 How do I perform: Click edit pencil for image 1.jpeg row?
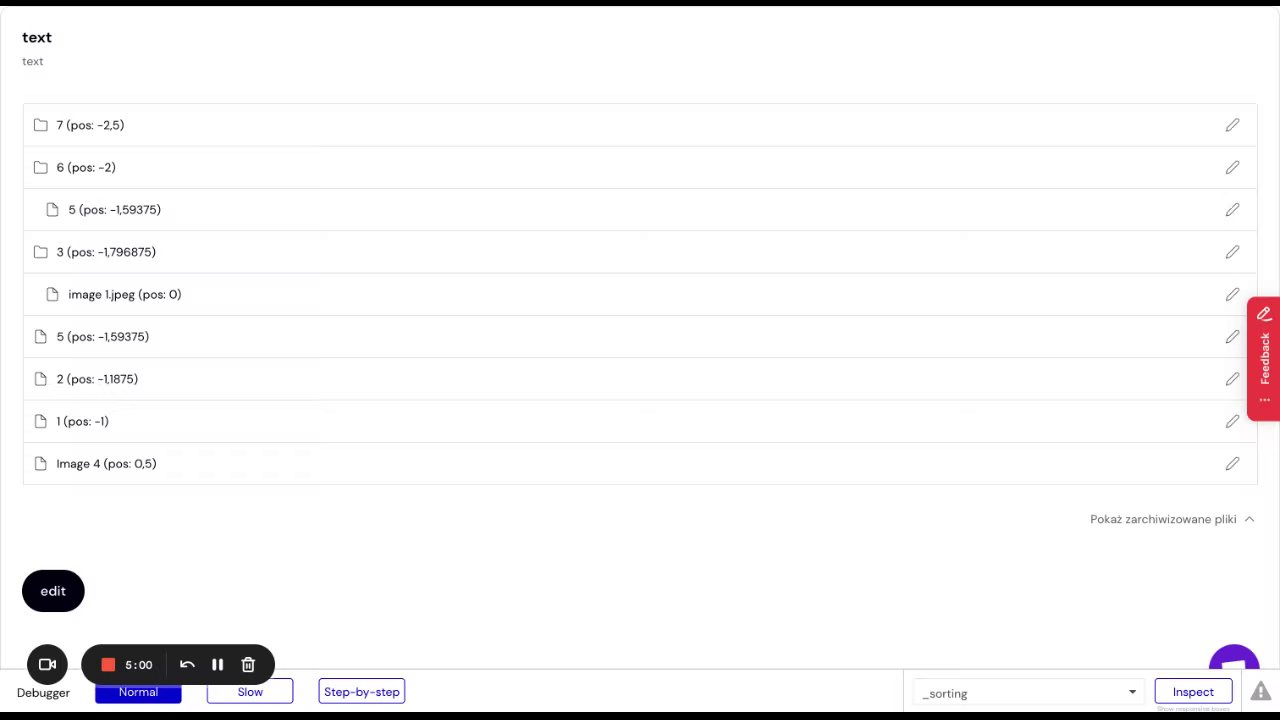(1232, 294)
